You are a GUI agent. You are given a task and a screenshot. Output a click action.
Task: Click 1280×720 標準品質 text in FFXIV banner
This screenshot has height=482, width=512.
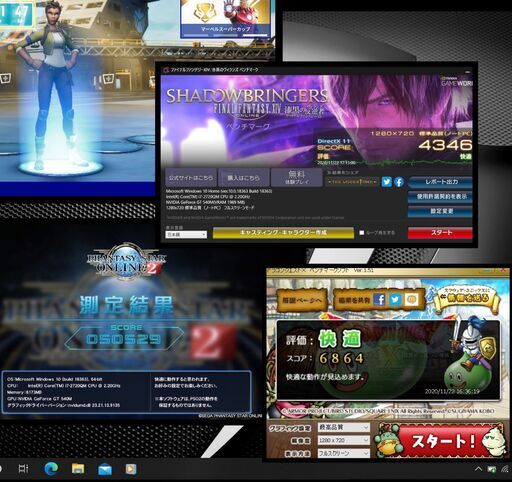tap(422, 134)
